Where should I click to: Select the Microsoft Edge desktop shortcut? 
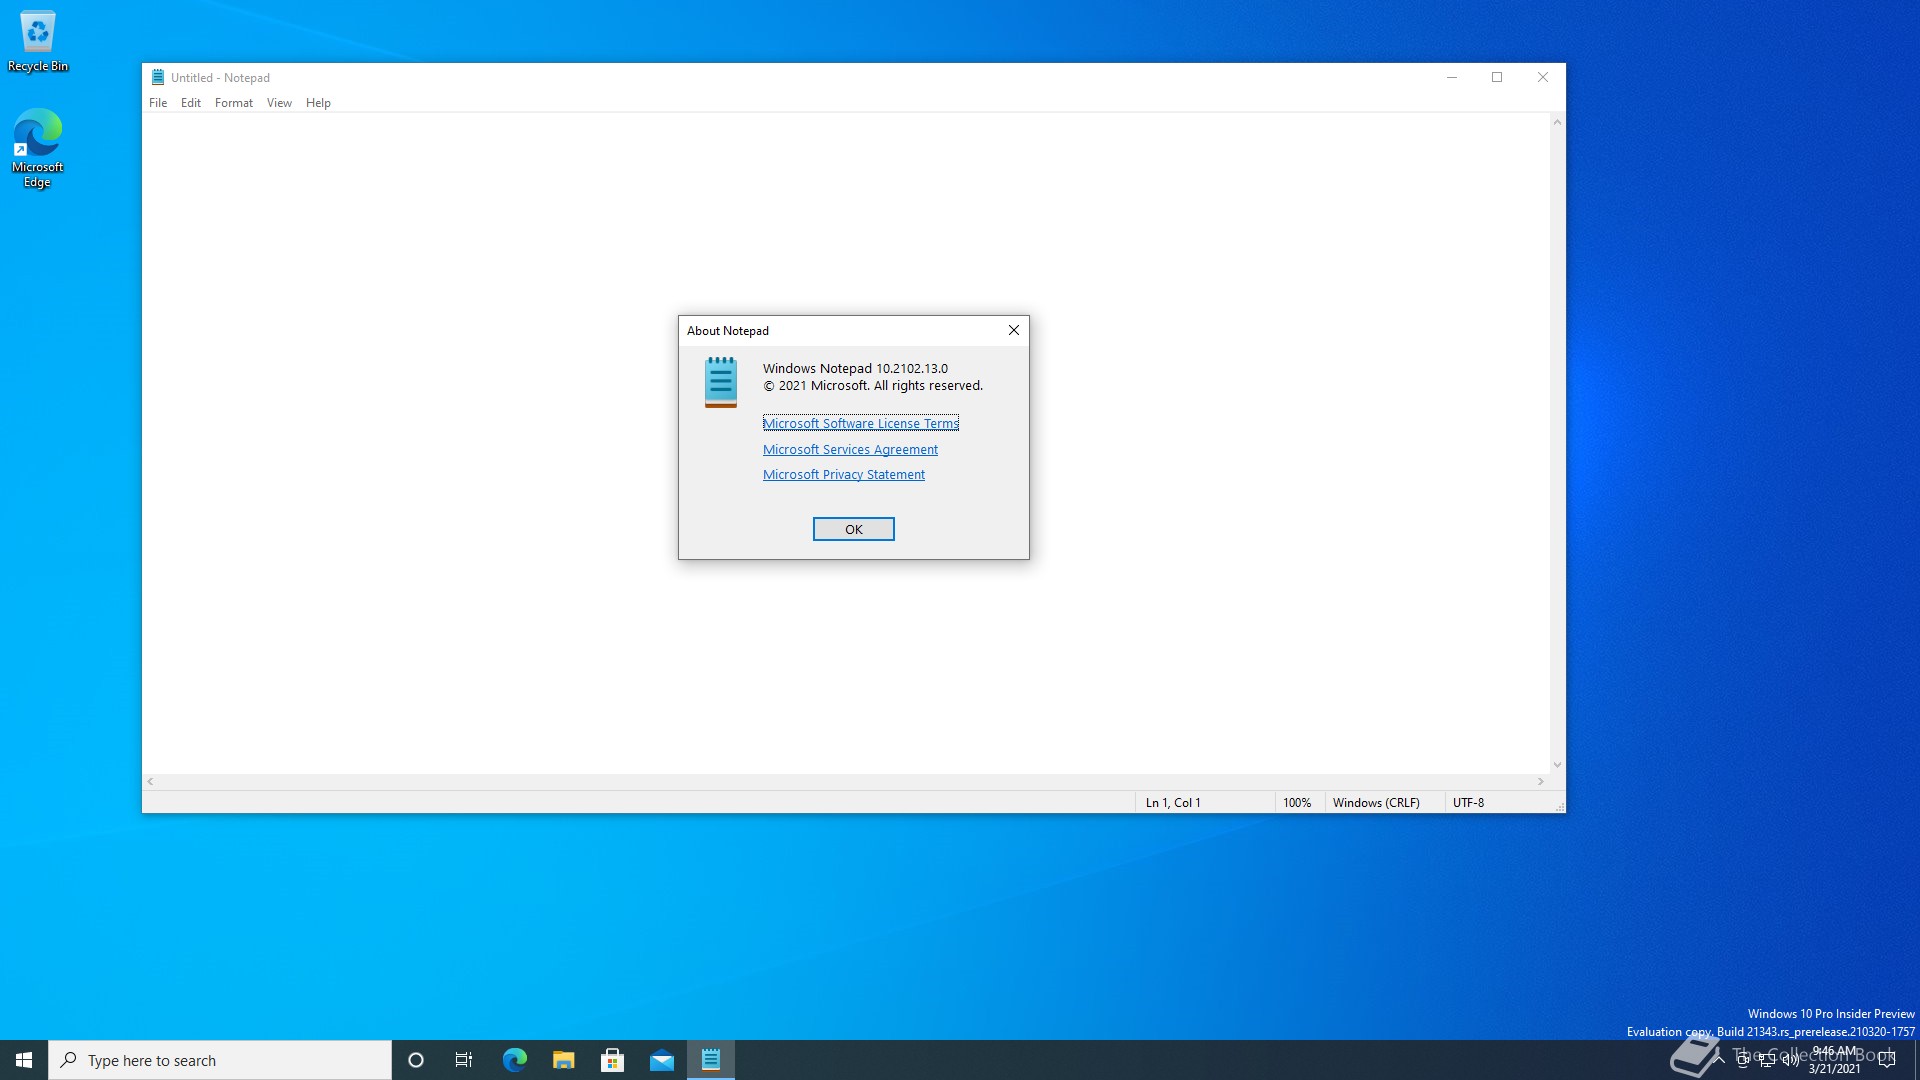[x=38, y=148]
